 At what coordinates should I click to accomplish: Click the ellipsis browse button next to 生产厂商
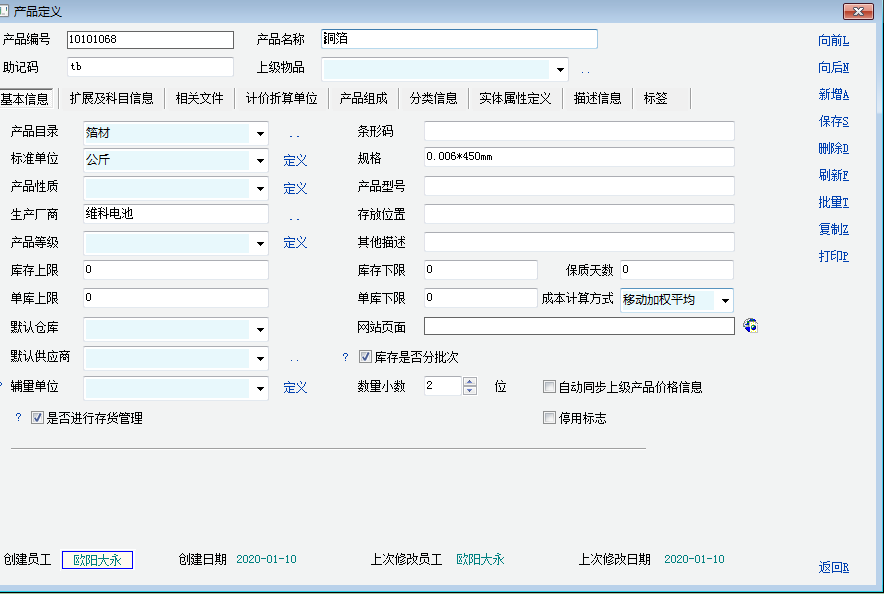click(x=295, y=216)
